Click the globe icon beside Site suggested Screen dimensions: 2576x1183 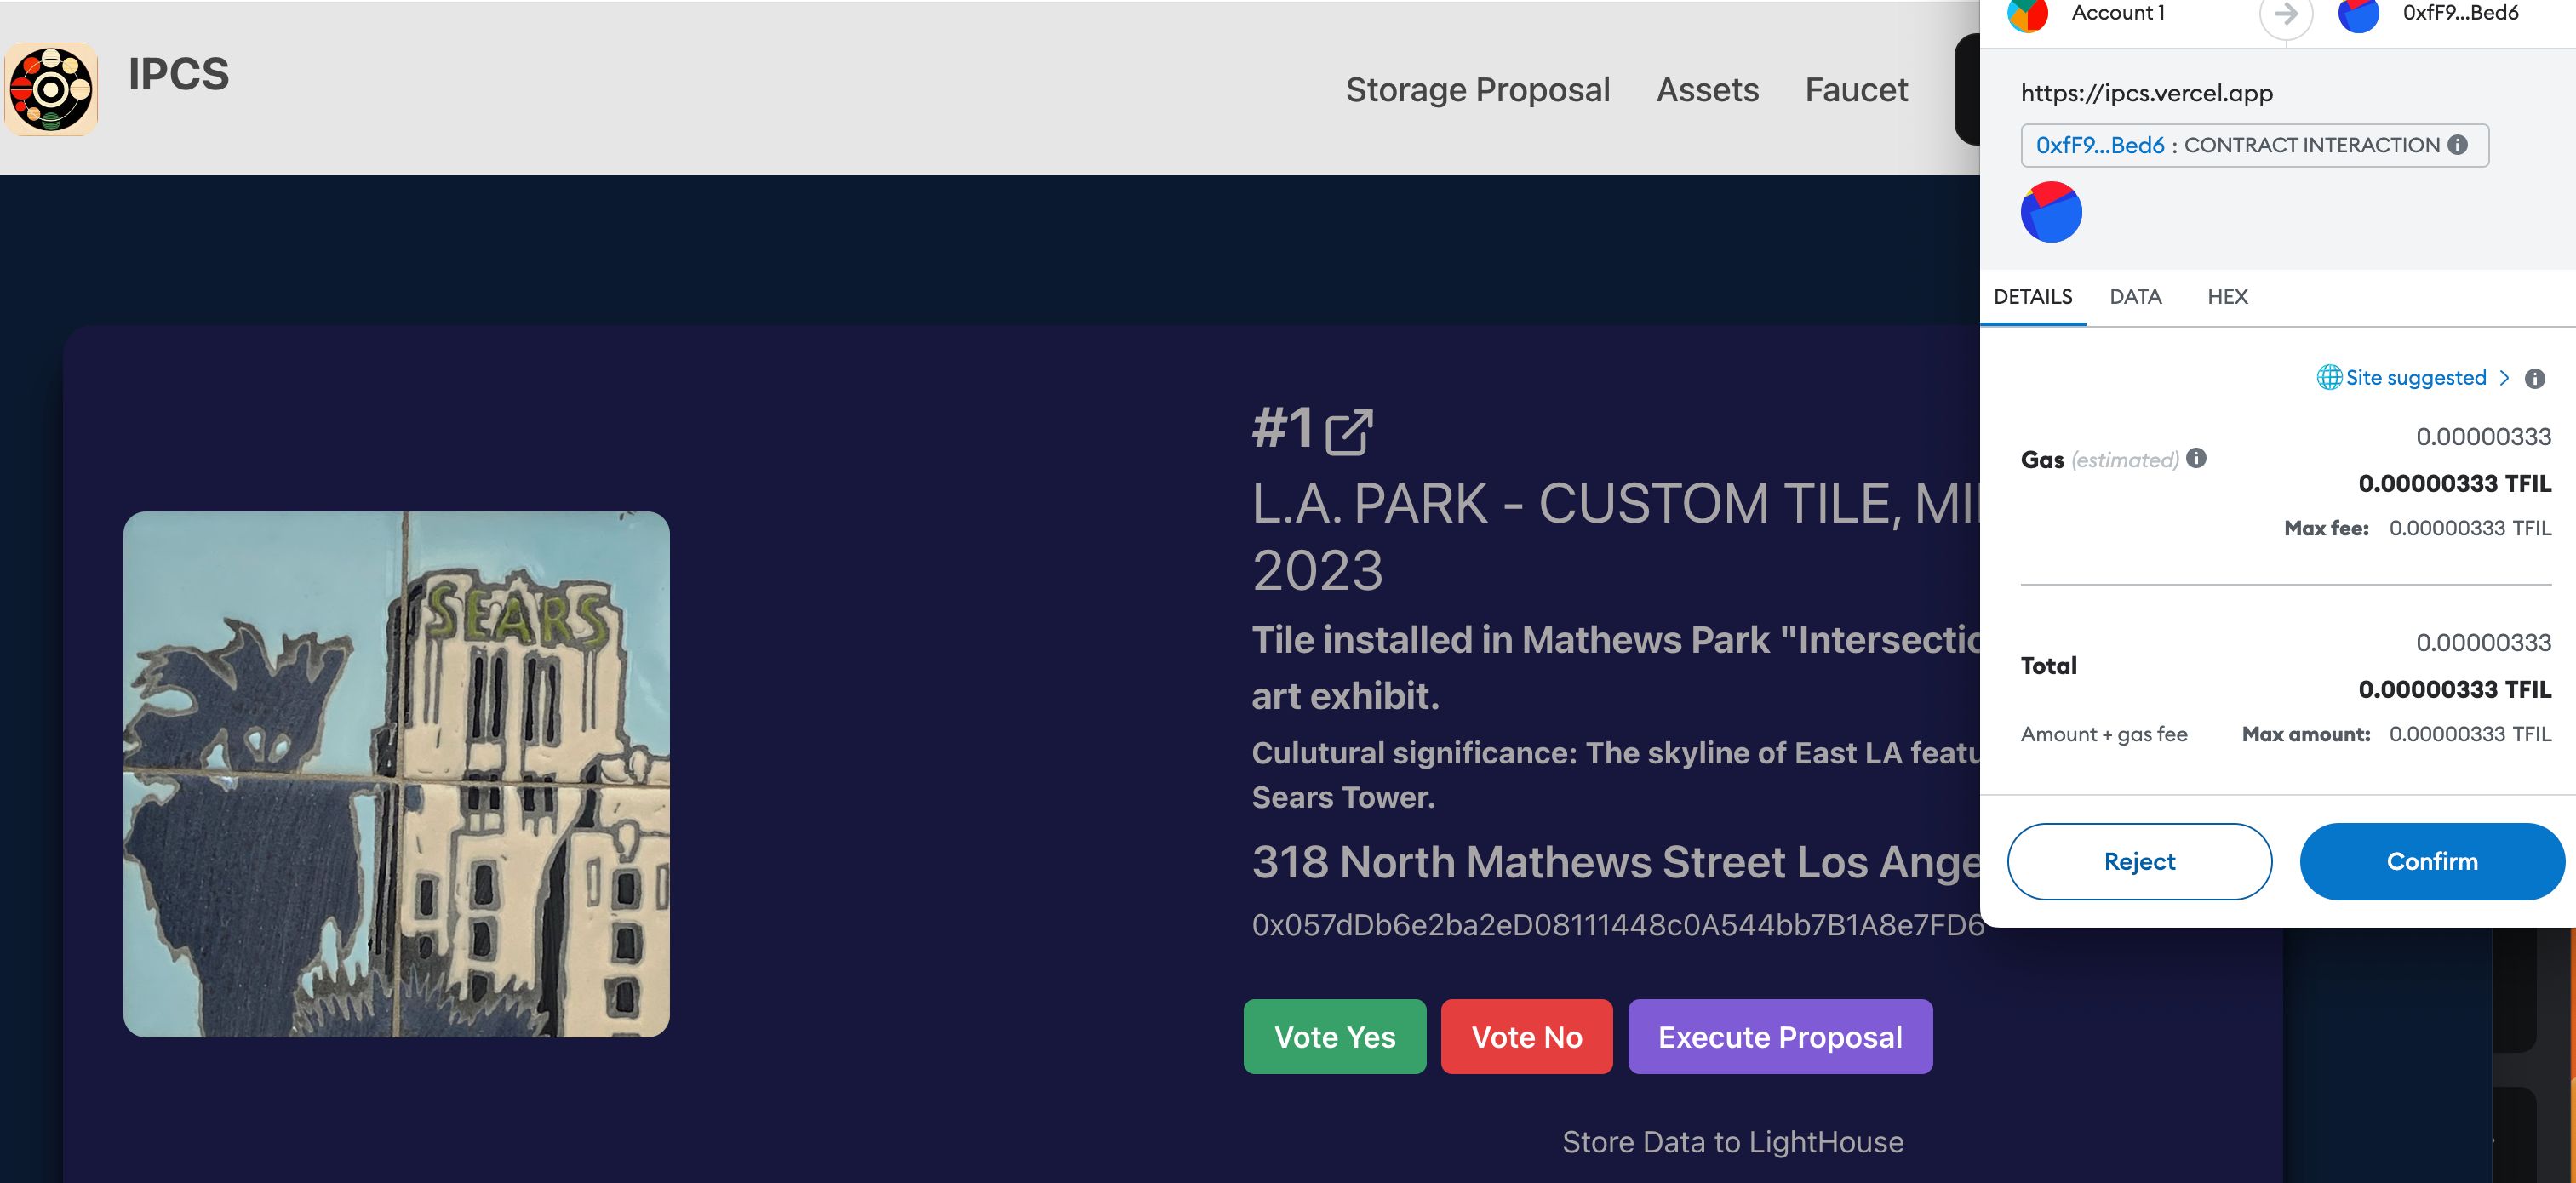pyautogui.click(x=2329, y=377)
